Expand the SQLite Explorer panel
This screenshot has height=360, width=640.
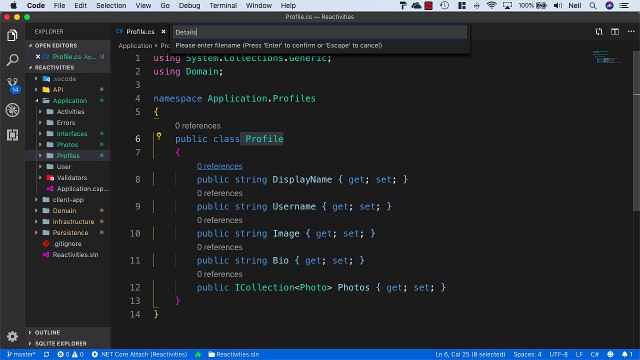click(60, 343)
